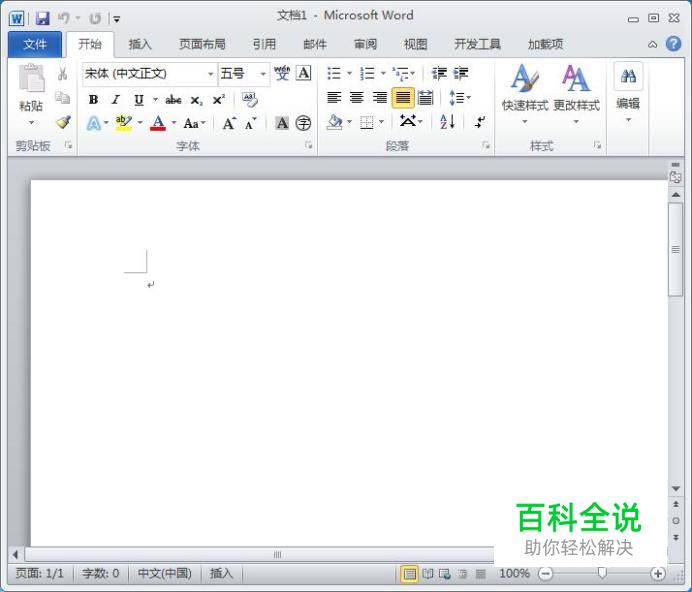
Task: Click the Undo arrow in quick access toolbar
Action: (x=64, y=19)
